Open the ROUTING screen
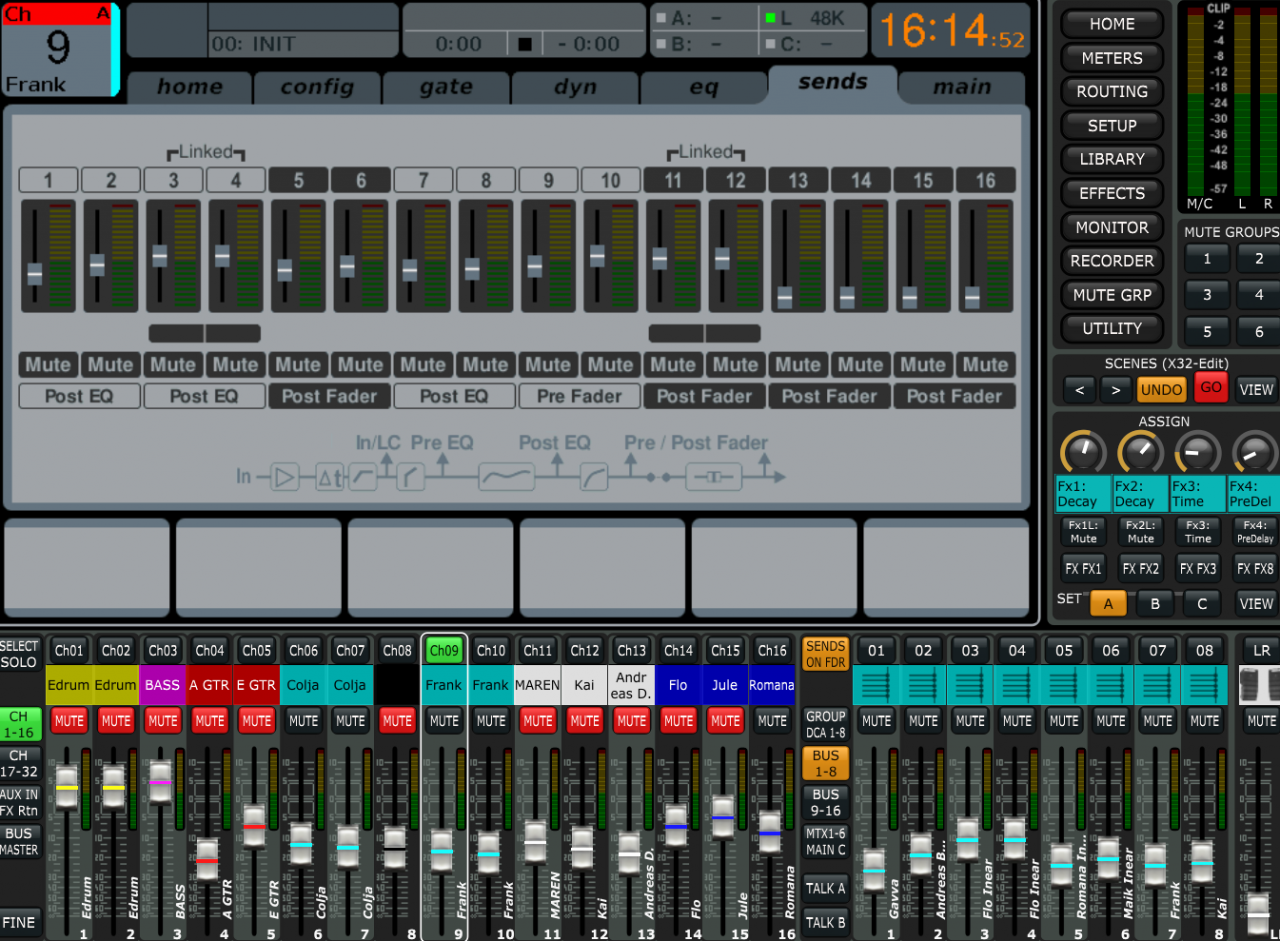This screenshot has height=941, width=1280. 1111,92
